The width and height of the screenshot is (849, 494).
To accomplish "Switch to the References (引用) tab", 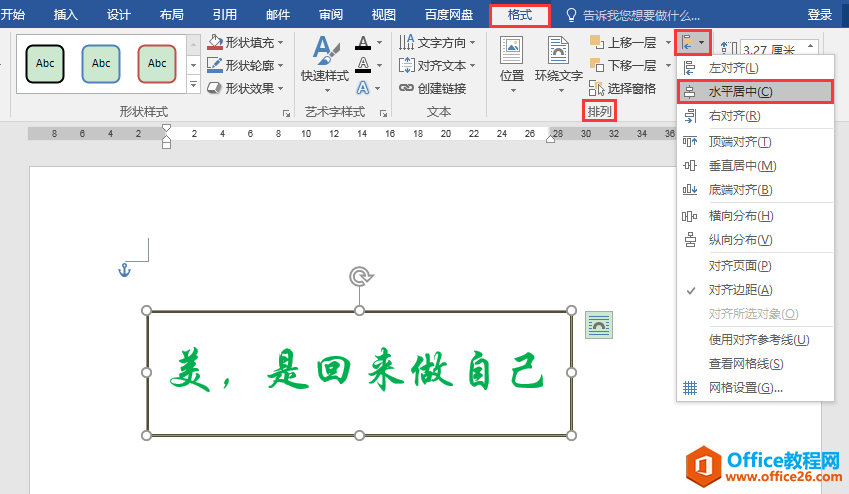I will [225, 15].
